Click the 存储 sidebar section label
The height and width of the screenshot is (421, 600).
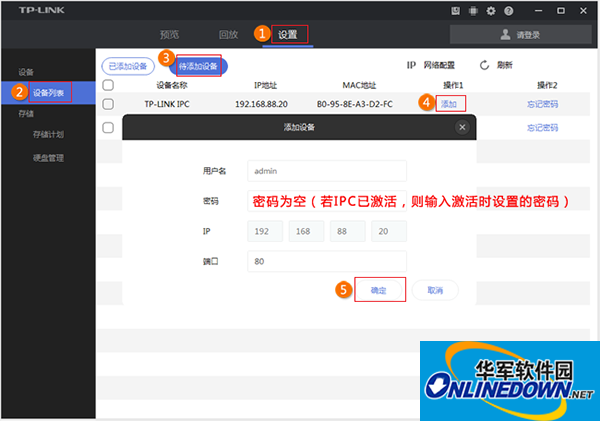(26, 114)
